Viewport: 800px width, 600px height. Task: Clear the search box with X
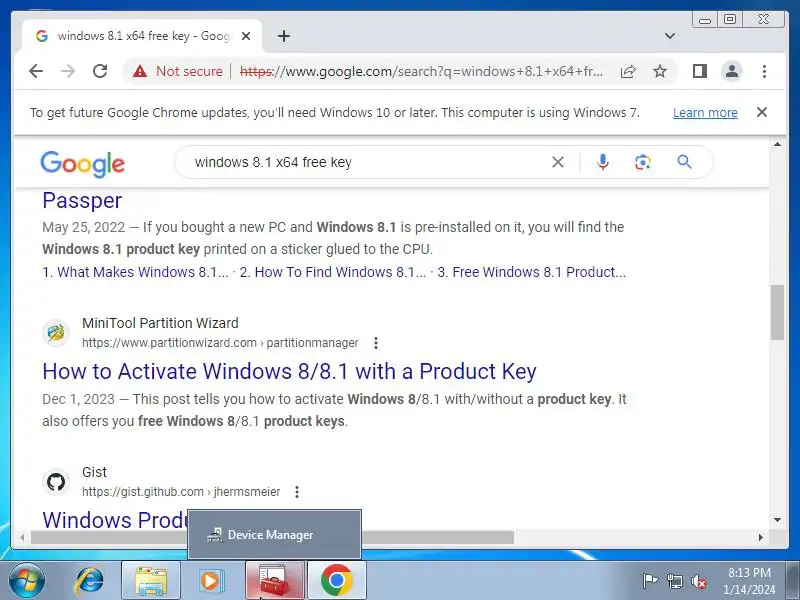click(558, 162)
